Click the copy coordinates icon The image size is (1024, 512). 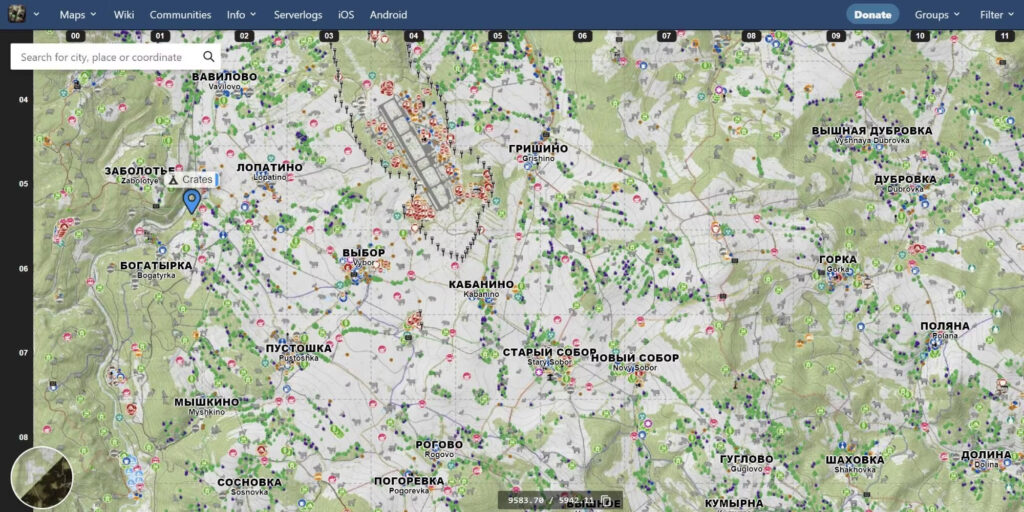606,500
